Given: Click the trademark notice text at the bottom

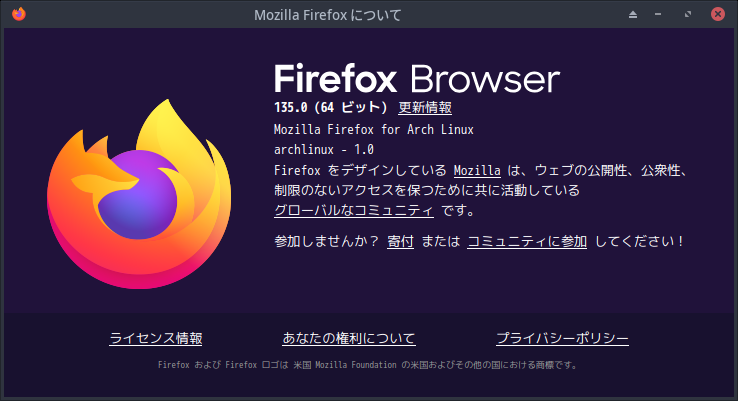Looking at the screenshot, I should pyautogui.click(x=368, y=365).
